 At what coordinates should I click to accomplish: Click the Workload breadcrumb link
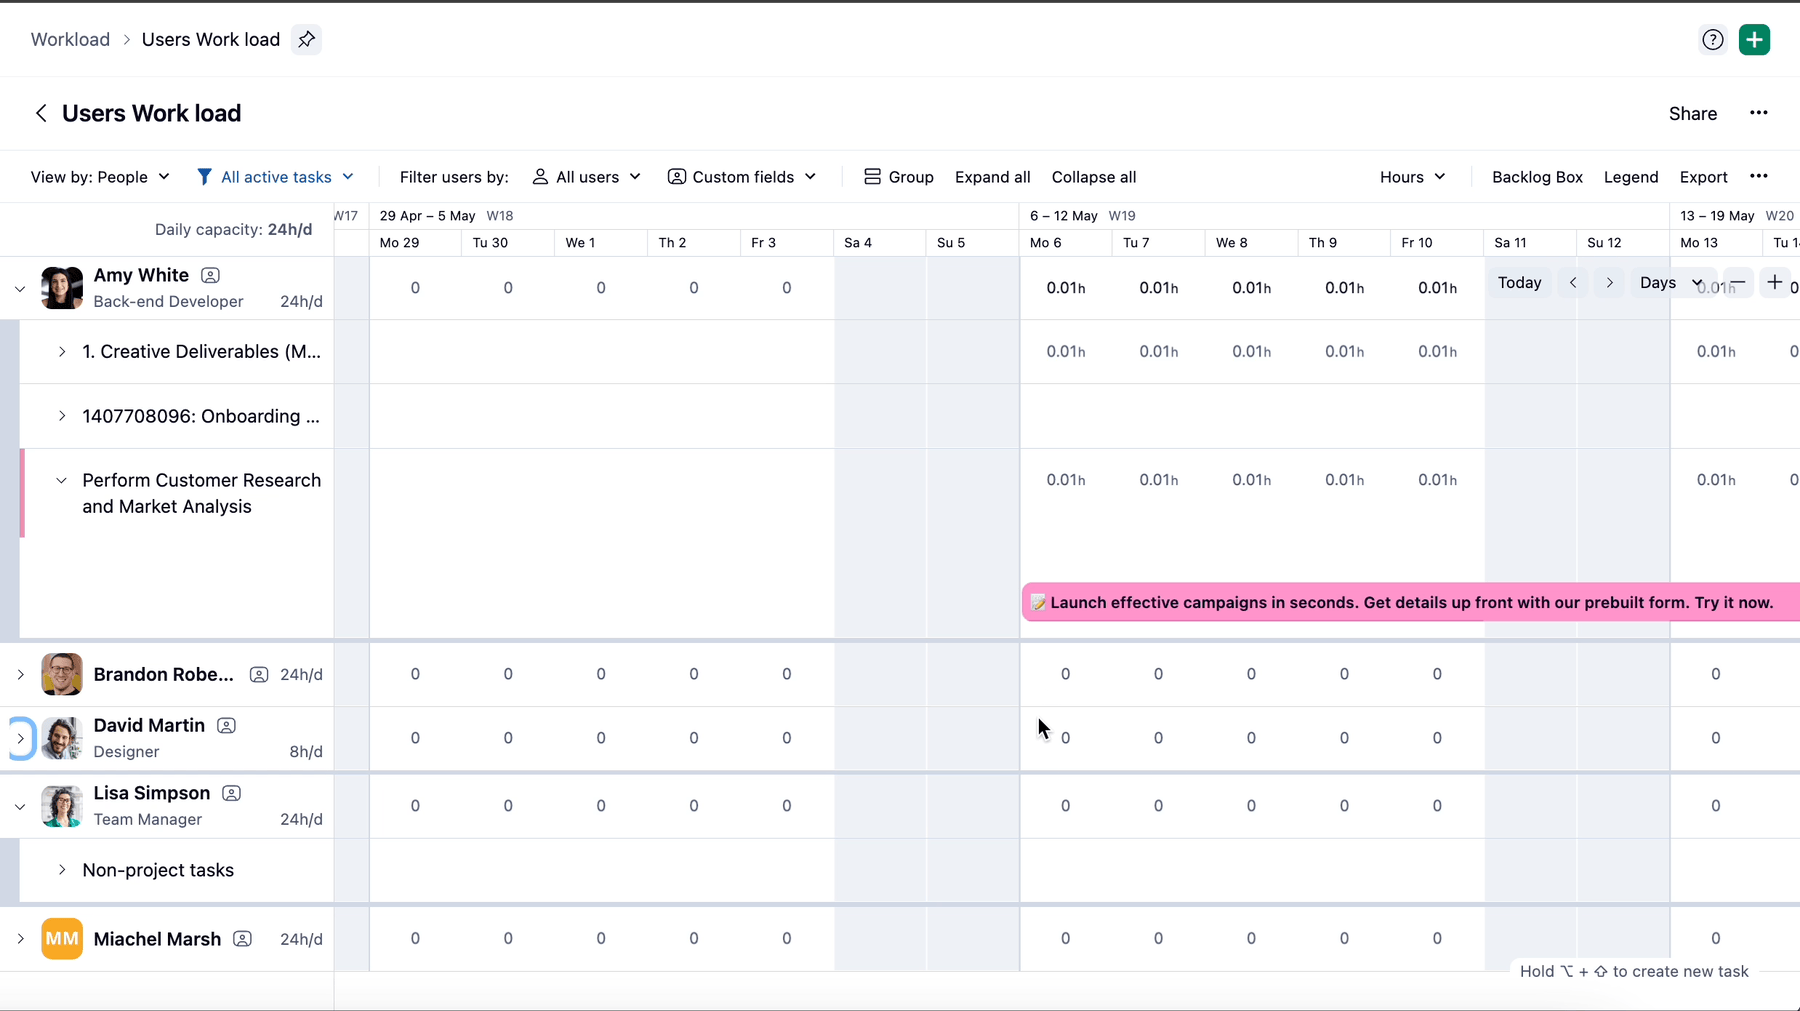(70, 39)
